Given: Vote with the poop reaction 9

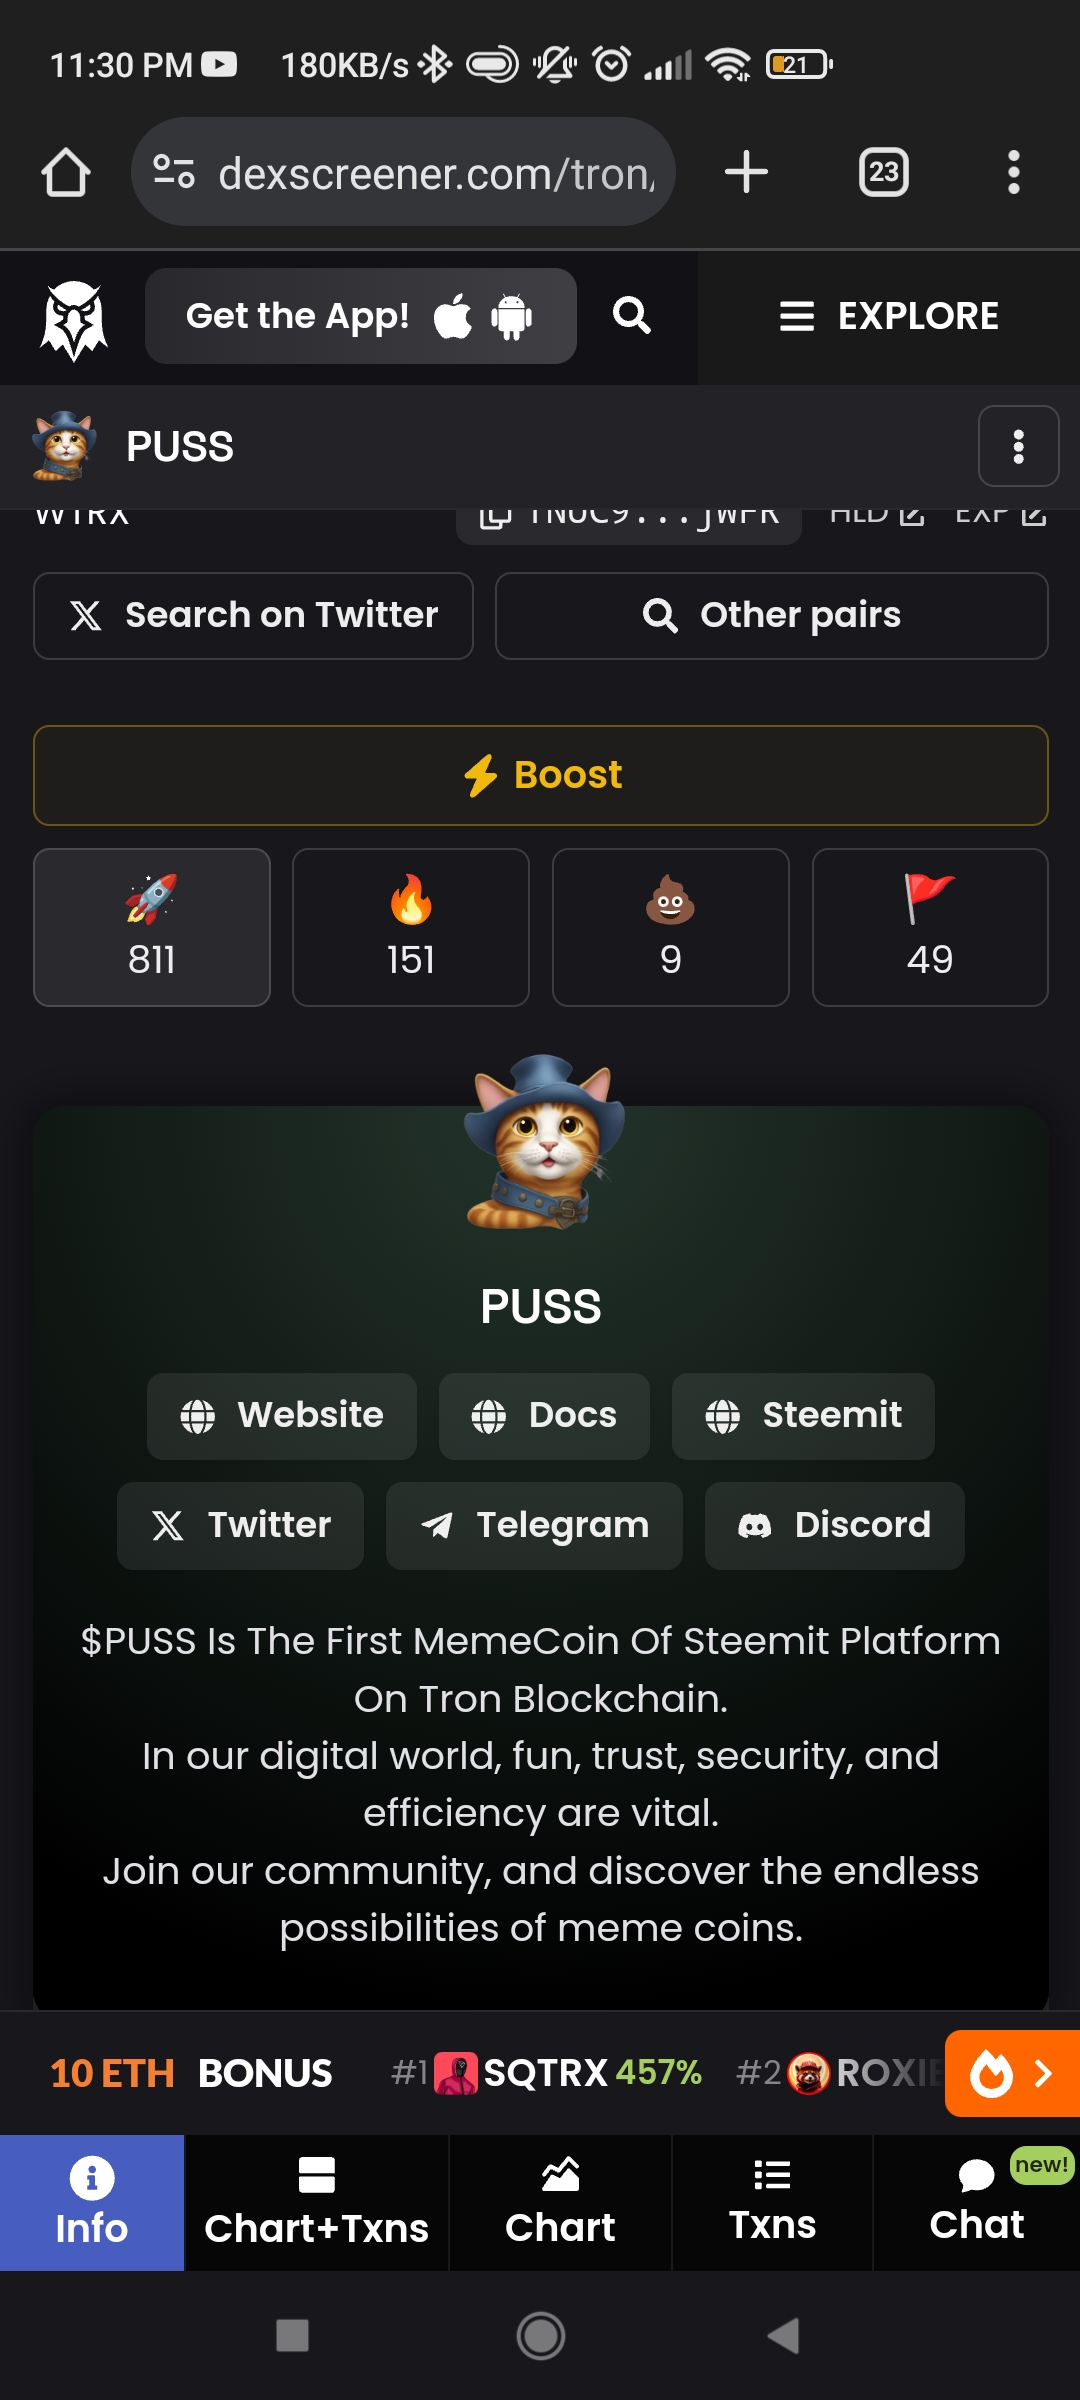Looking at the screenshot, I should click(671, 927).
